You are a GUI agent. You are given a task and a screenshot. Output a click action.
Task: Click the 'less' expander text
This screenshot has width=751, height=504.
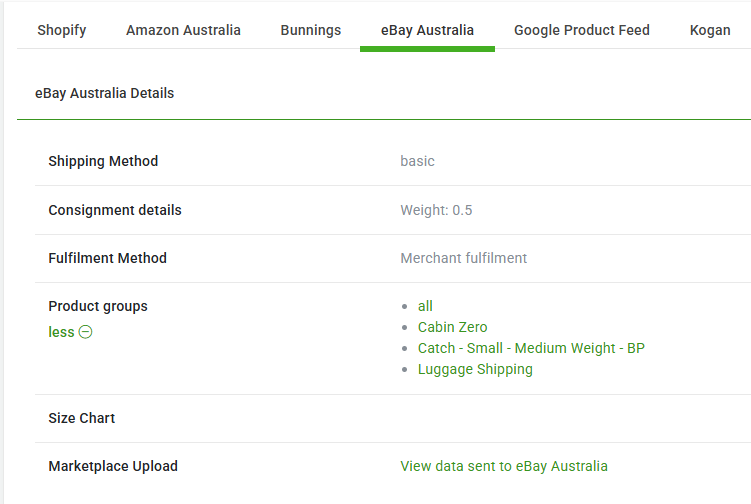61,332
